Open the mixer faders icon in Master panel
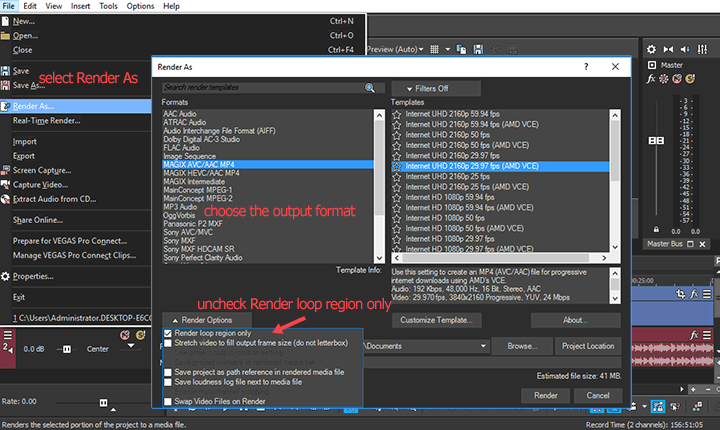The height and width of the screenshot is (430, 720). pyautogui.click(x=702, y=49)
